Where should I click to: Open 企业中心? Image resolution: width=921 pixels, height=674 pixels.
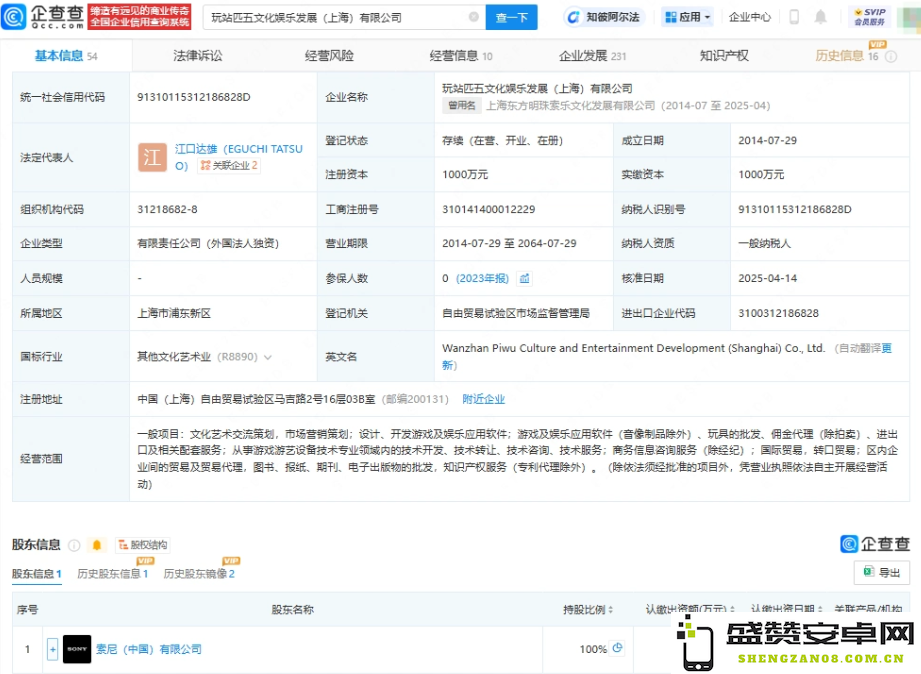click(749, 17)
